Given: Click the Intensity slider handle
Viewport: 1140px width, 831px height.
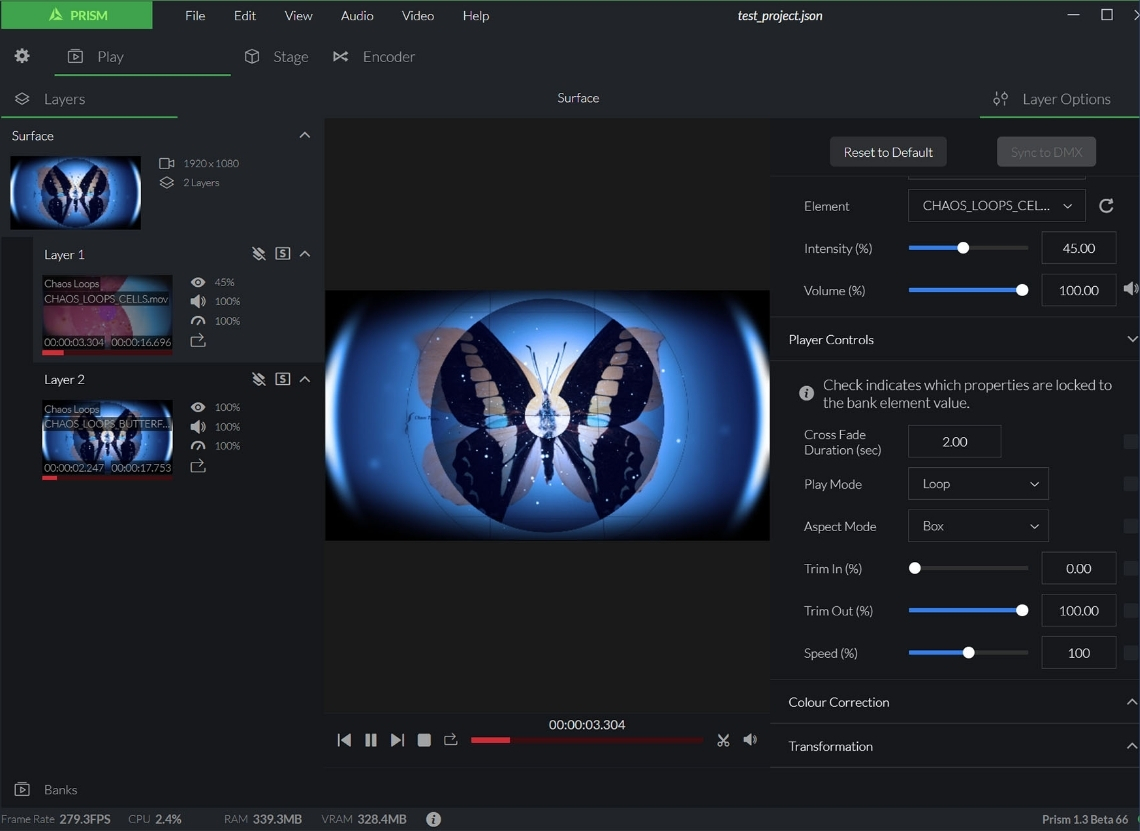Looking at the screenshot, I should coord(963,248).
